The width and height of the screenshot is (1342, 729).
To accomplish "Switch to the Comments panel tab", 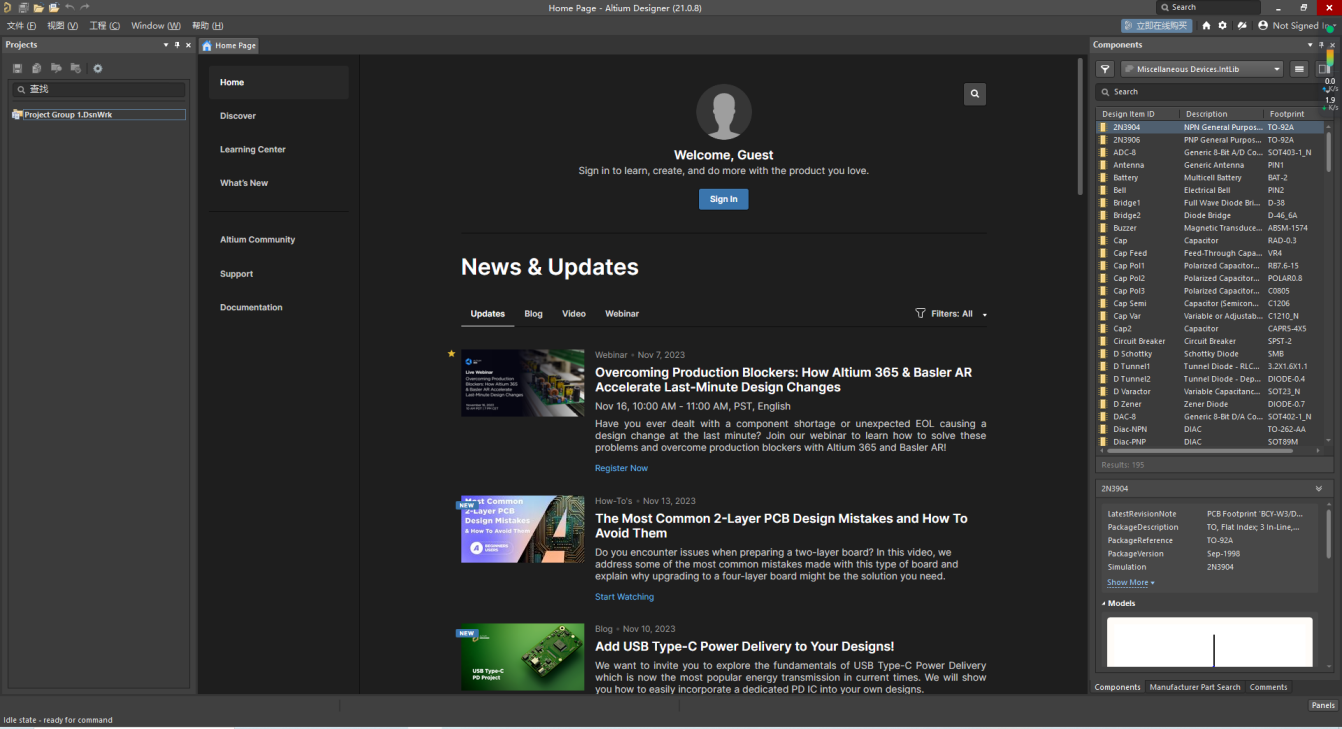I will point(1268,687).
